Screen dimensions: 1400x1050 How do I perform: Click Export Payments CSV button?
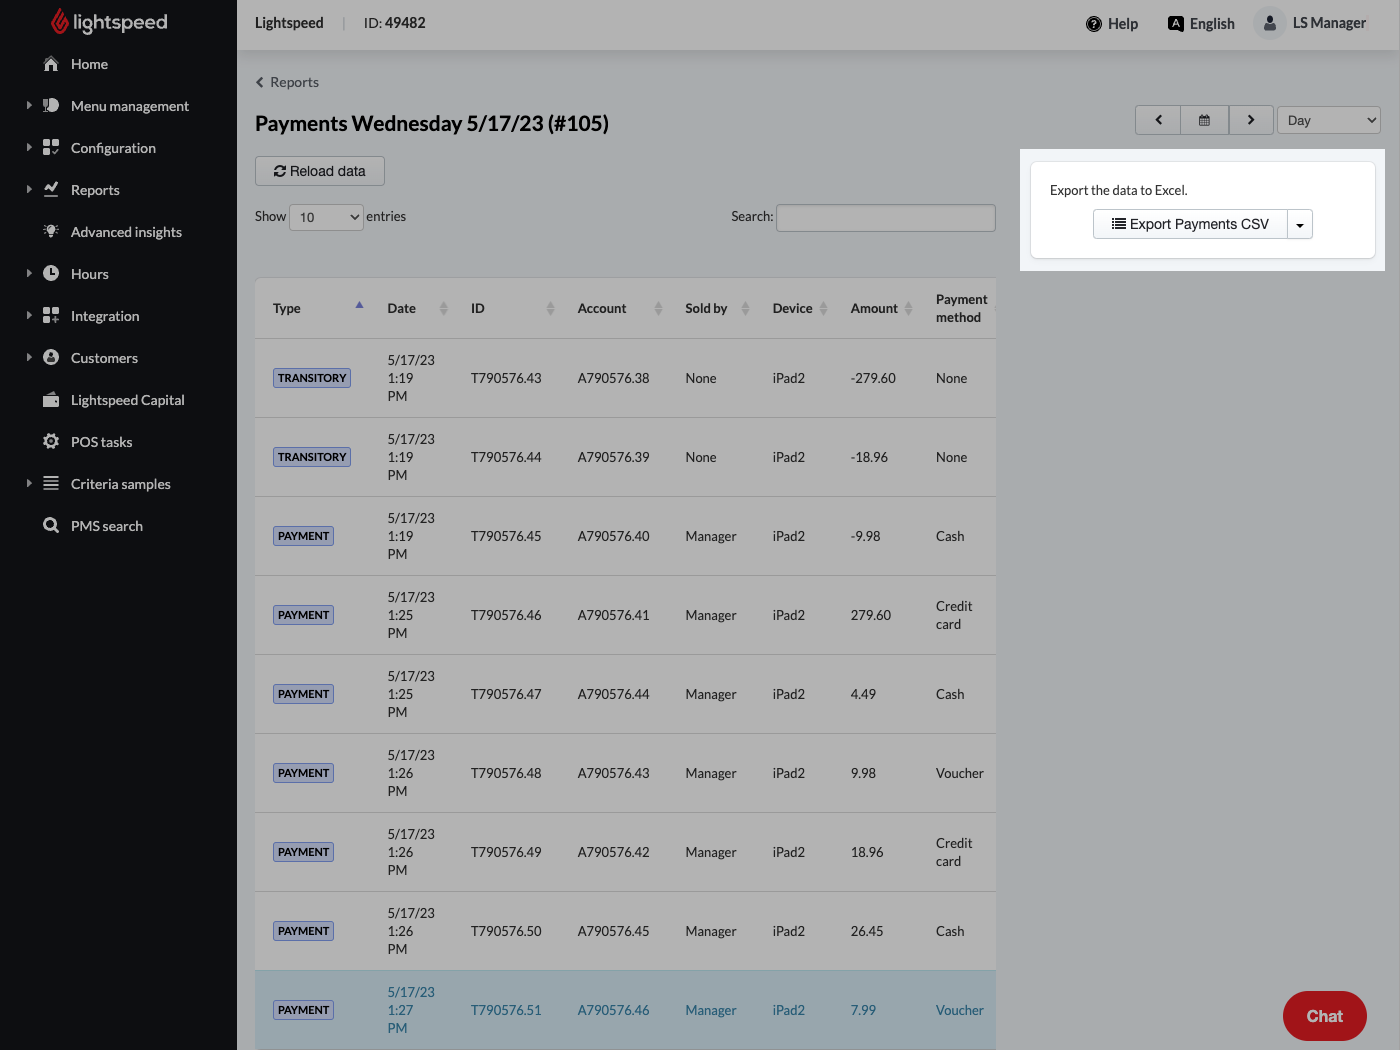tap(1190, 224)
